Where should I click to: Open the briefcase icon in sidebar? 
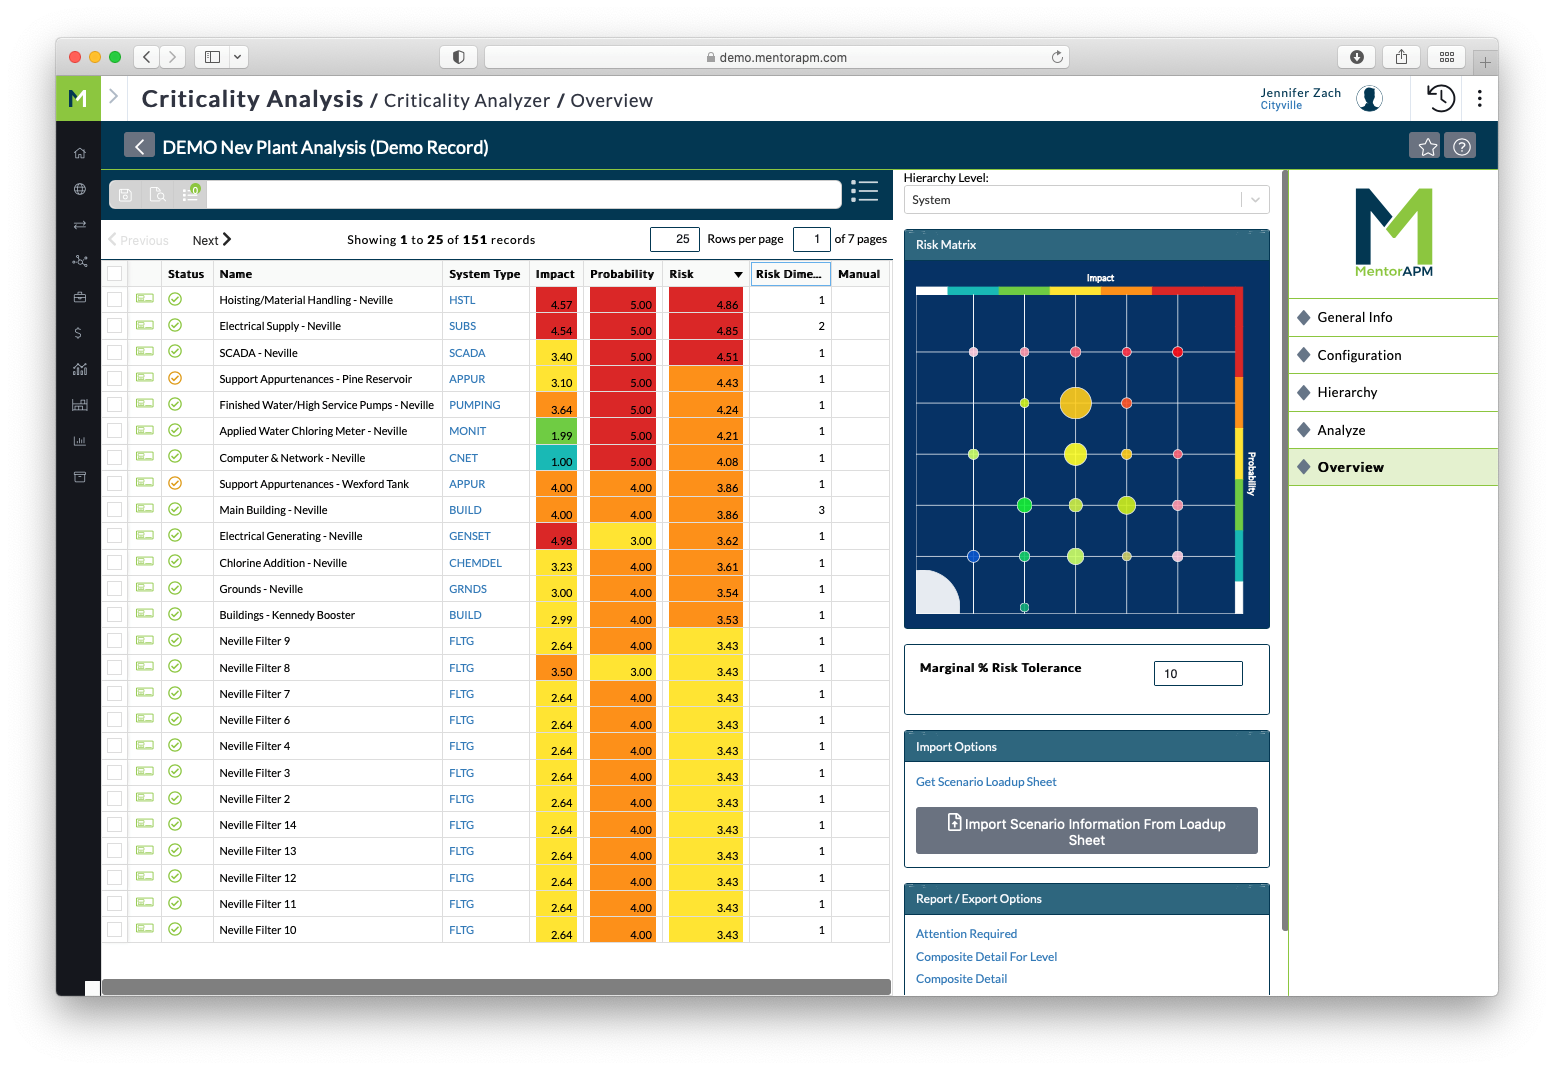79,297
